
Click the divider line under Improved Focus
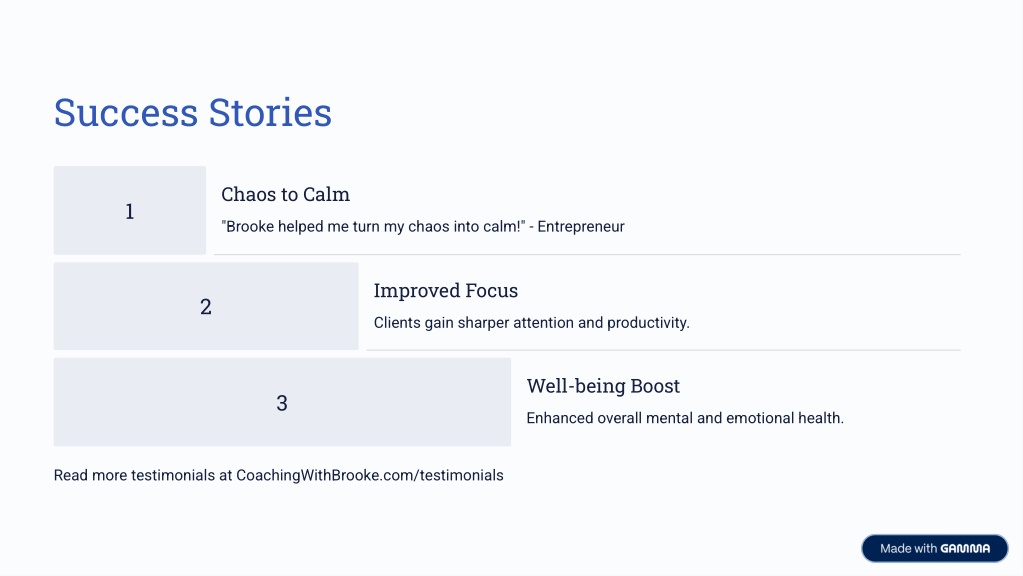pyautogui.click(x=664, y=350)
